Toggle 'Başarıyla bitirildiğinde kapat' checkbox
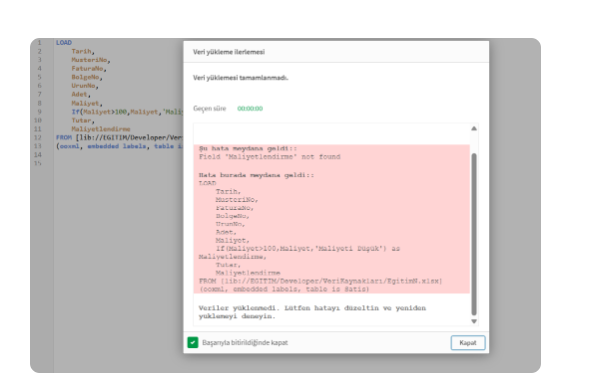This screenshot has height=383, width=601. click(x=193, y=342)
